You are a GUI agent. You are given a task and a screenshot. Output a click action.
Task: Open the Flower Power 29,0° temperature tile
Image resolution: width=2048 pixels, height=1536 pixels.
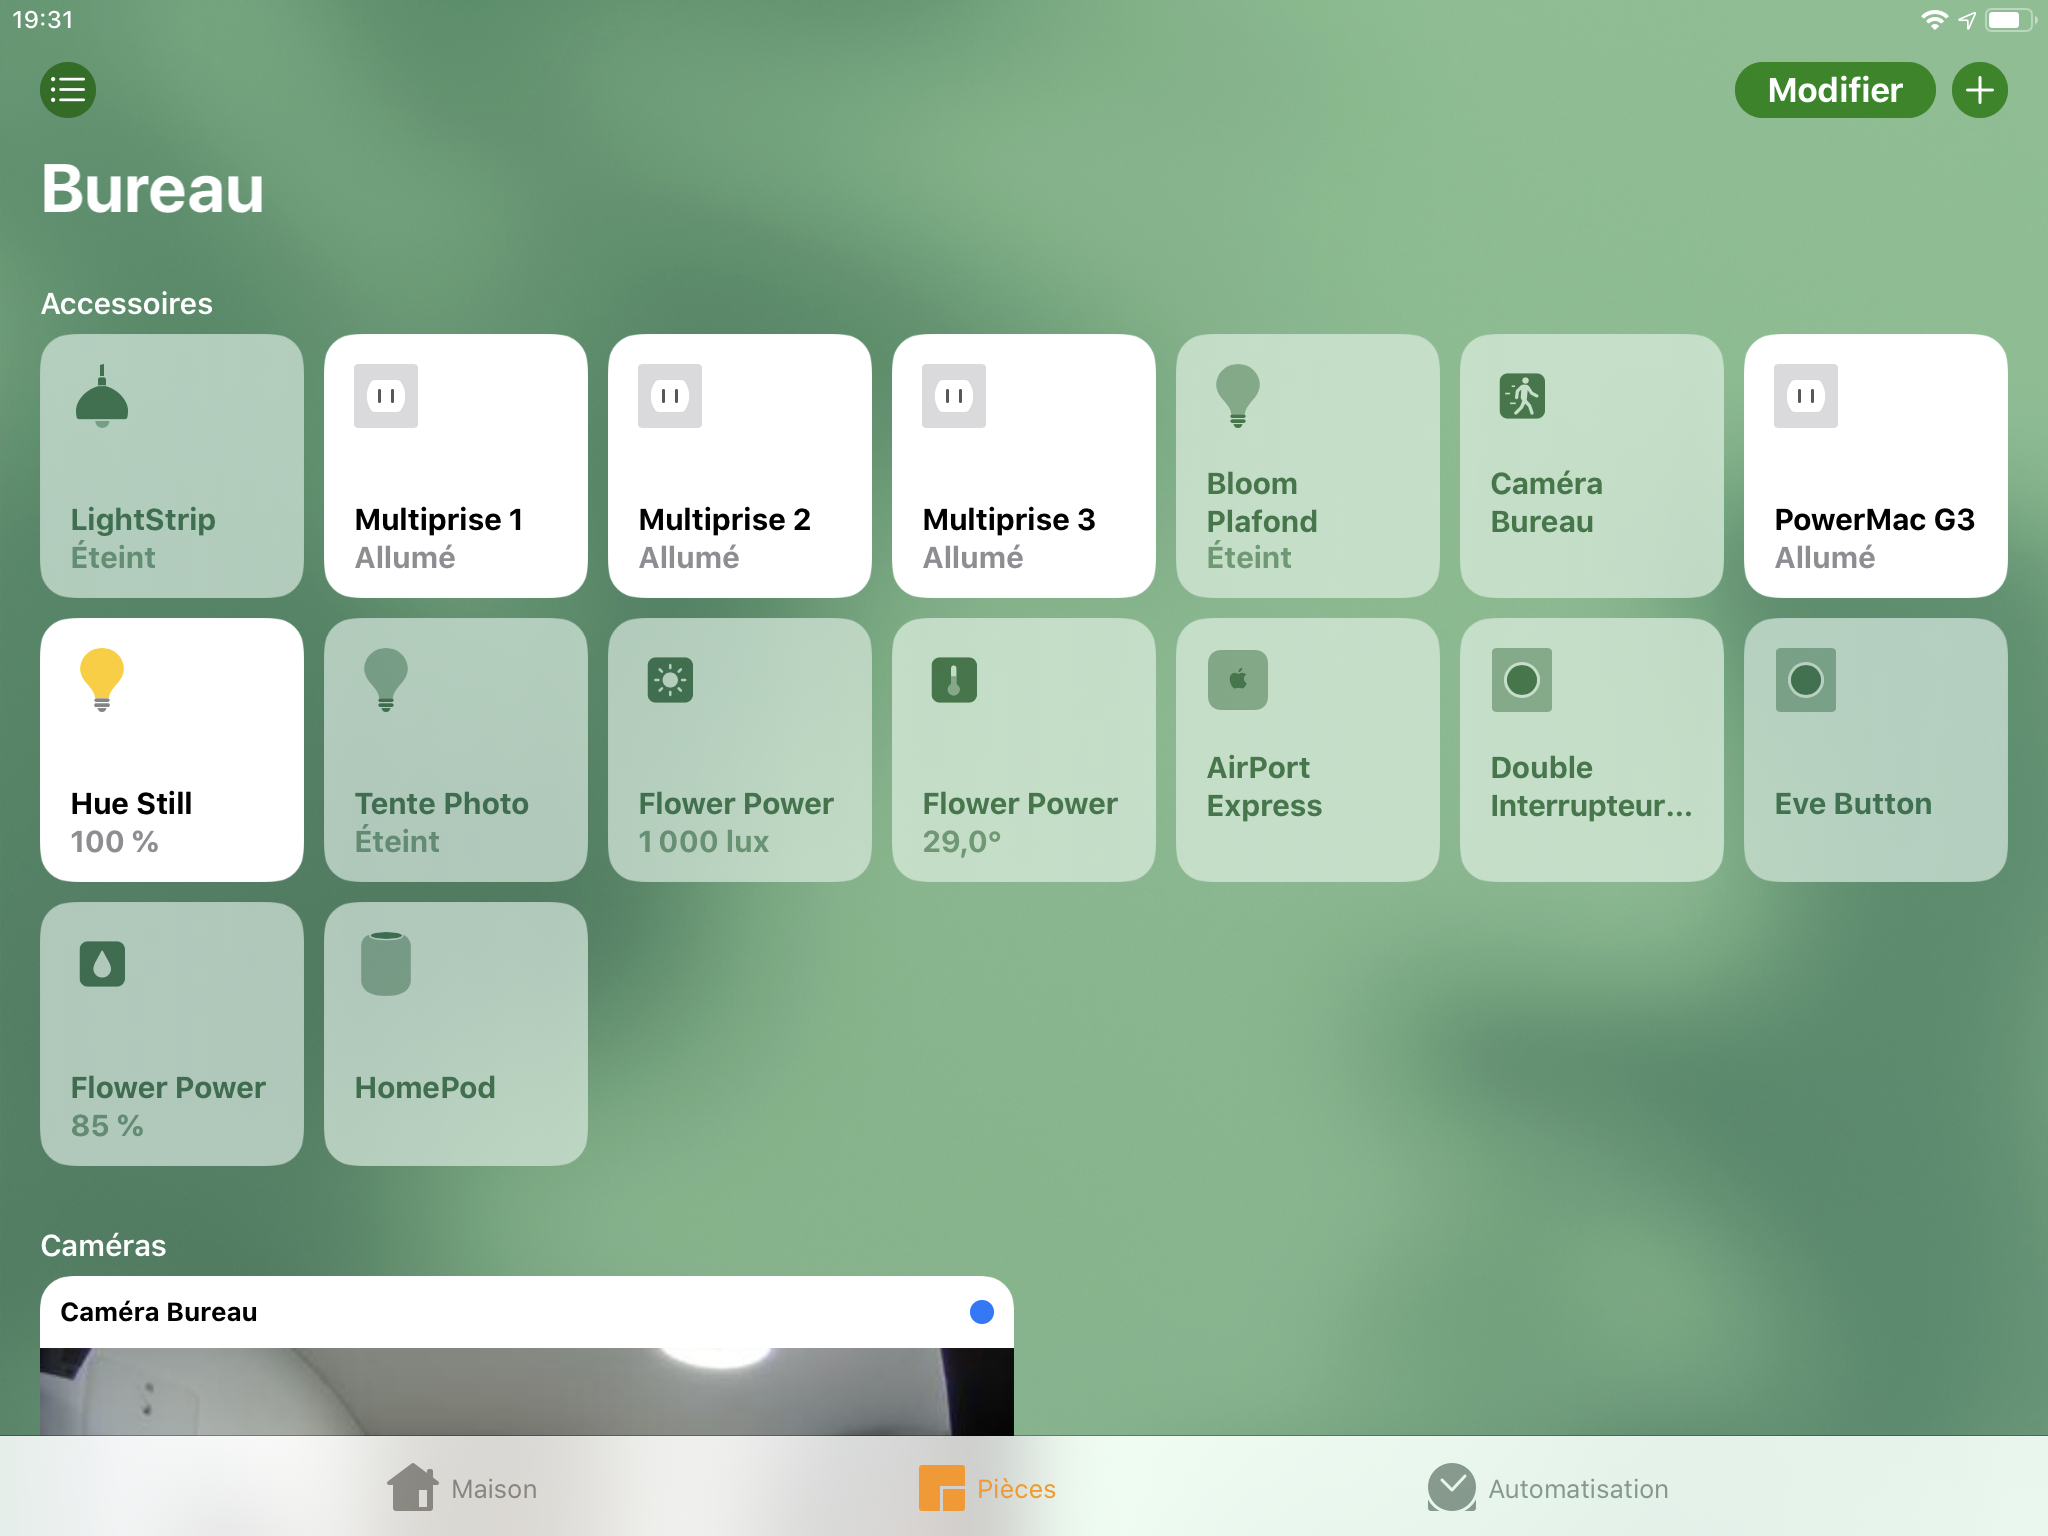[1024, 750]
